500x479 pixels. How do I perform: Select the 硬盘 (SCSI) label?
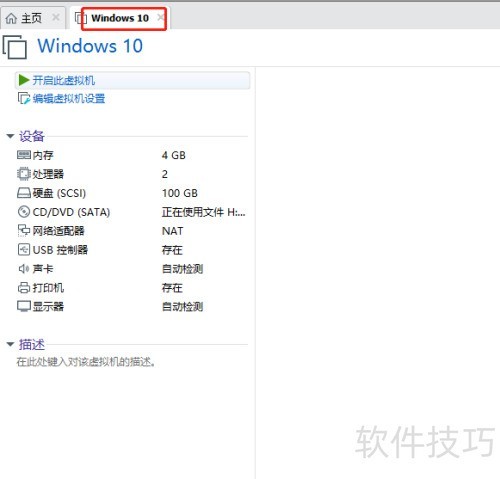point(59,193)
